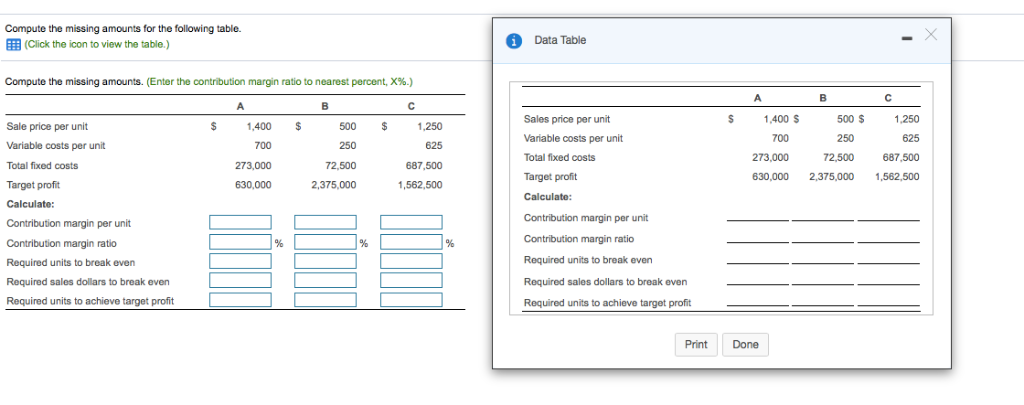The height and width of the screenshot is (405, 1024).
Task: Click Required units to break even field for A
Action: click(240, 261)
